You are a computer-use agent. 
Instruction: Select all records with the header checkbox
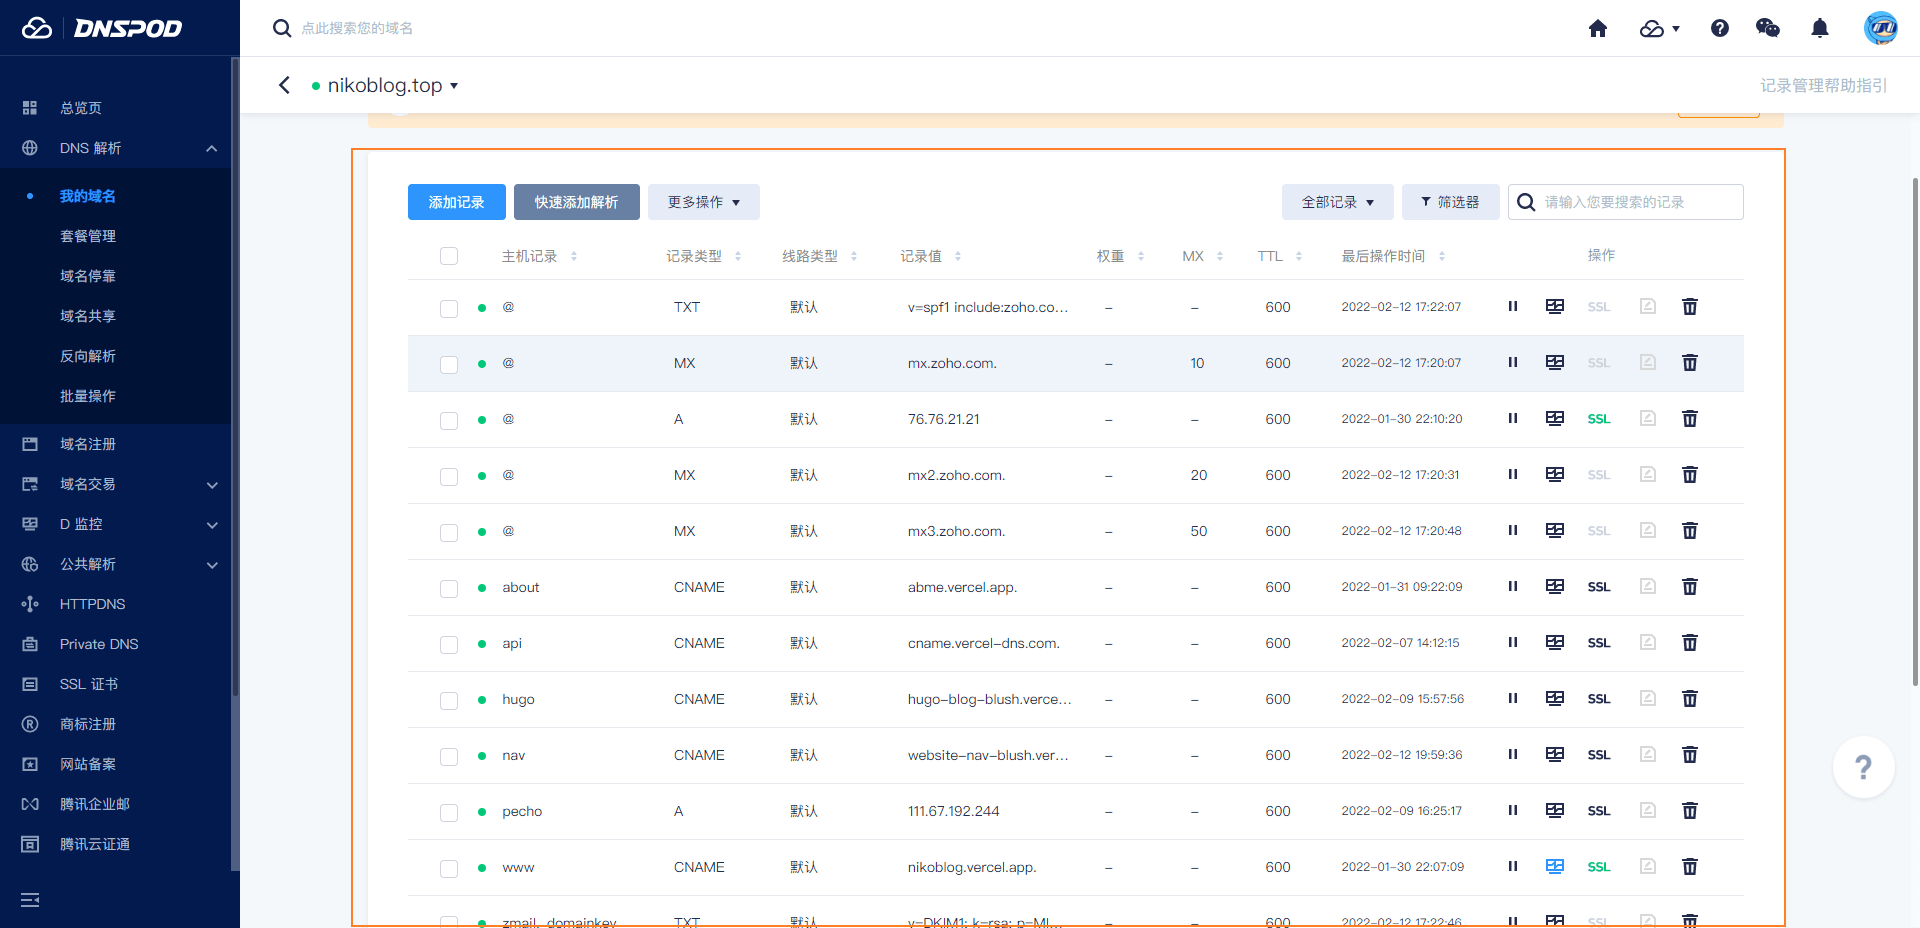tap(449, 257)
